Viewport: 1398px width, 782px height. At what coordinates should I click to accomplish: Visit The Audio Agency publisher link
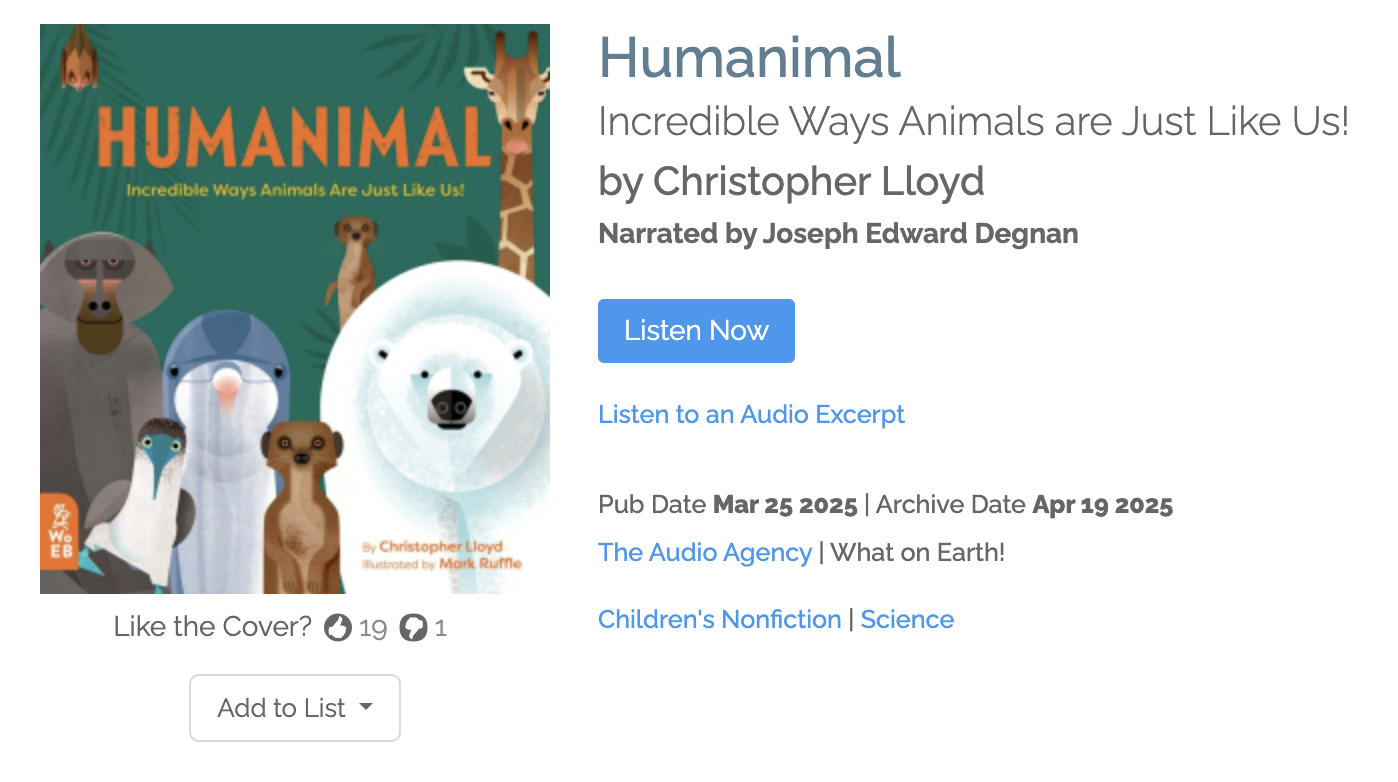coord(704,552)
